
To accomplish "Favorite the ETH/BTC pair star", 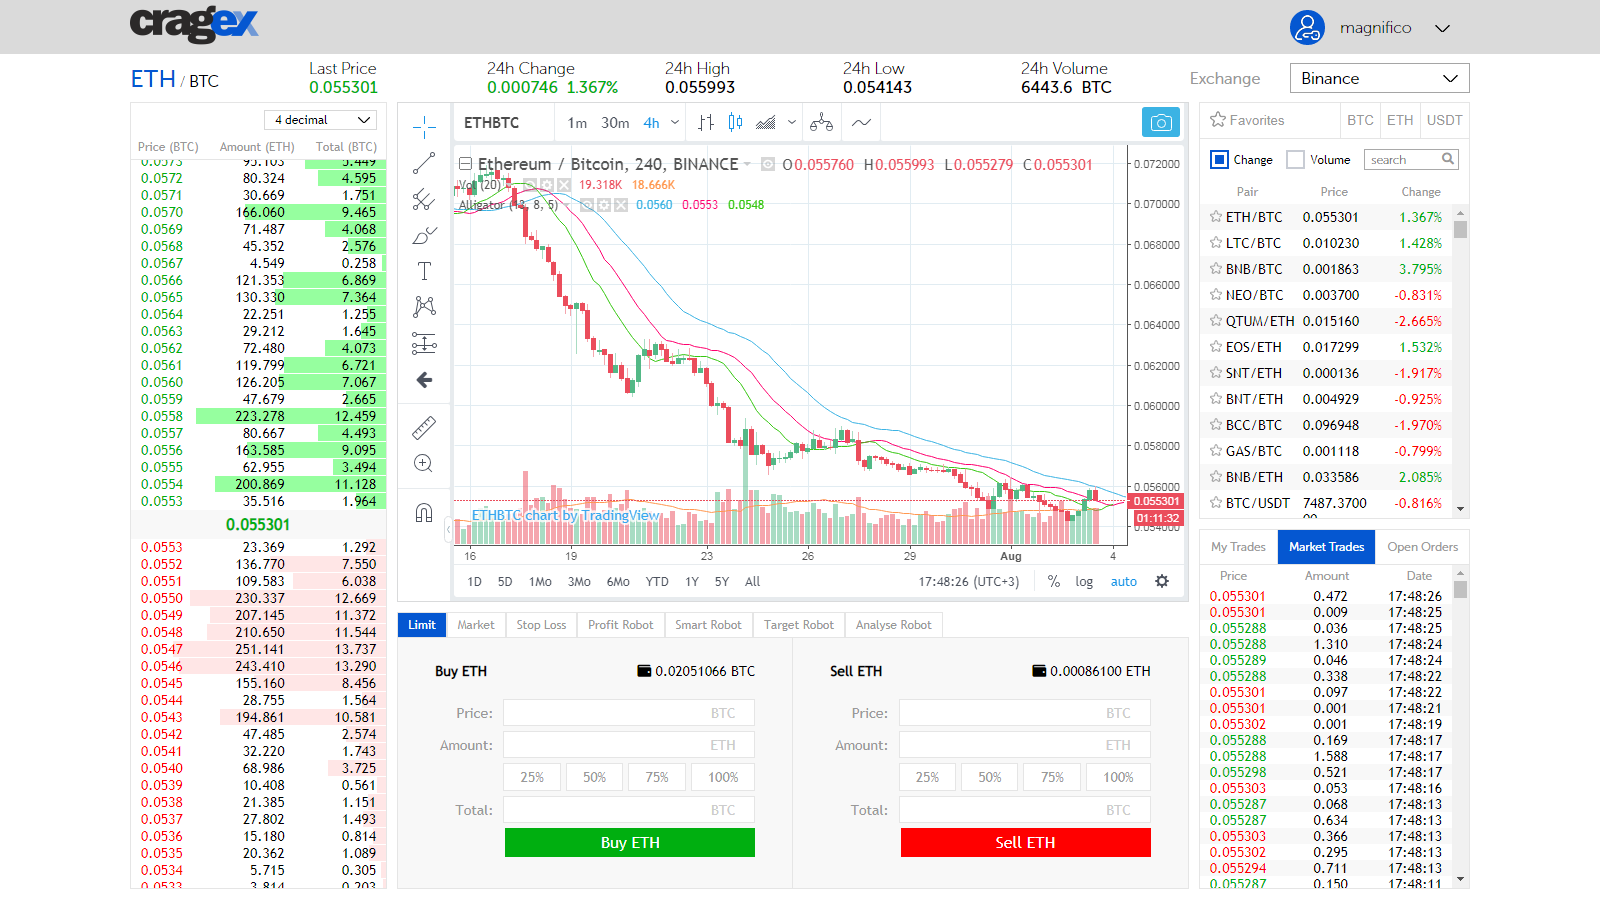I will click(x=1216, y=217).
